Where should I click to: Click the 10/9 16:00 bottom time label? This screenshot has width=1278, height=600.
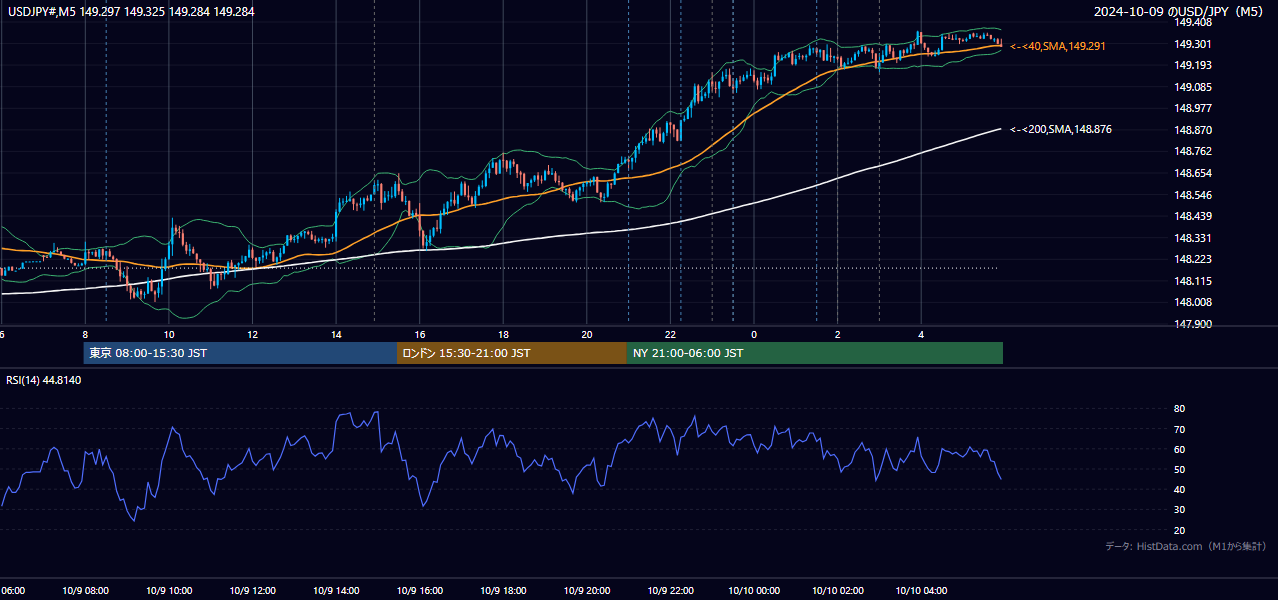click(420, 590)
